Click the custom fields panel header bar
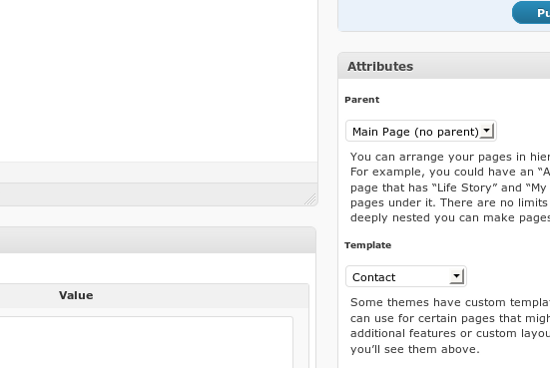Screen dimensions: 550x368 point(157,240)
